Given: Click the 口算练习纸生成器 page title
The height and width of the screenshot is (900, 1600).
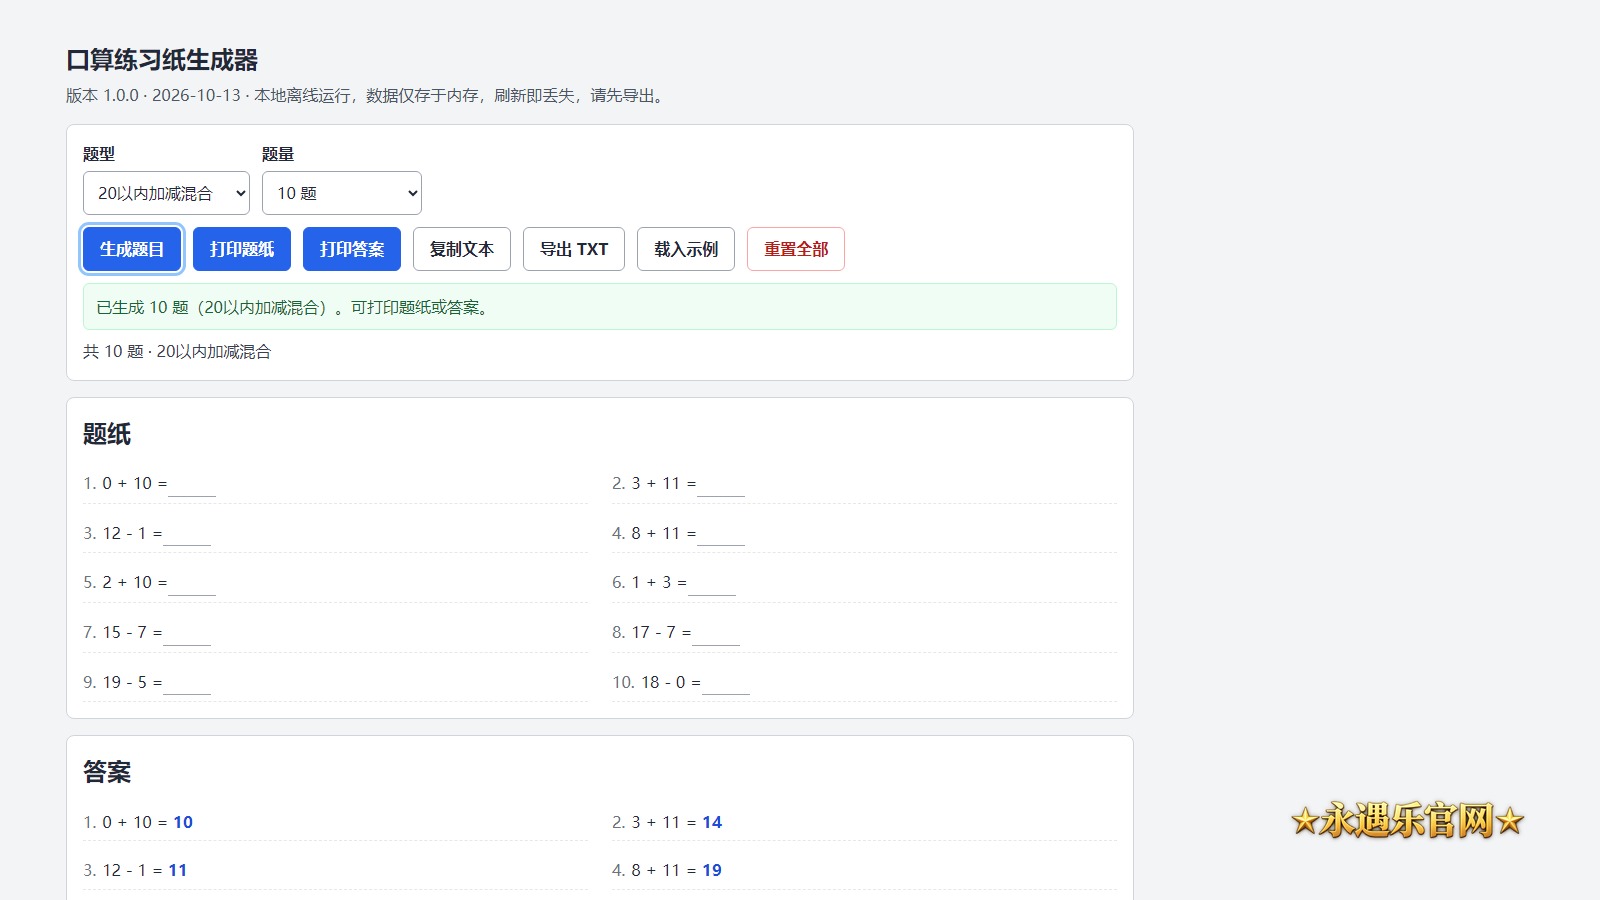Looking at the screenshot, I should pos(162,60).
